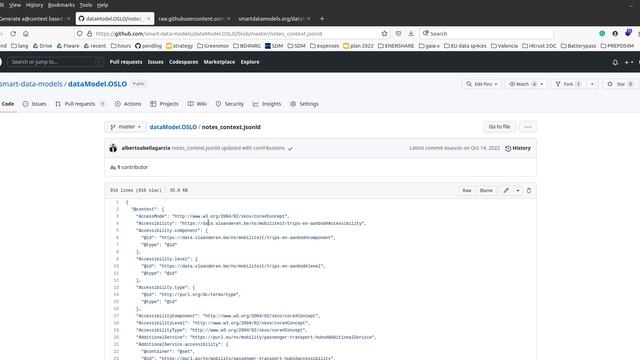Screen dimensions: 640x360
Task: Open the Help menu
Action: click(102, 5)
